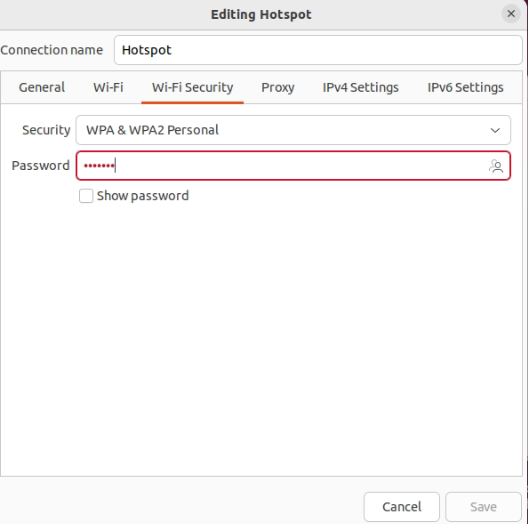
Task: Click the Save button
Action: click(x=483, y=507)
